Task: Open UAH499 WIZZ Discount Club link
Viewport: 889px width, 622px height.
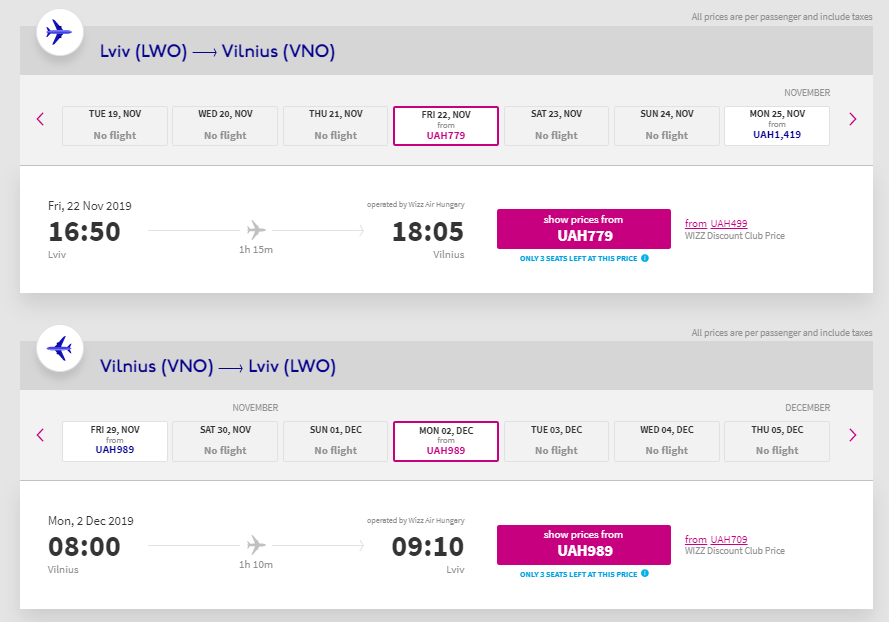Action: pyautogui.click(x=728, y=224)
